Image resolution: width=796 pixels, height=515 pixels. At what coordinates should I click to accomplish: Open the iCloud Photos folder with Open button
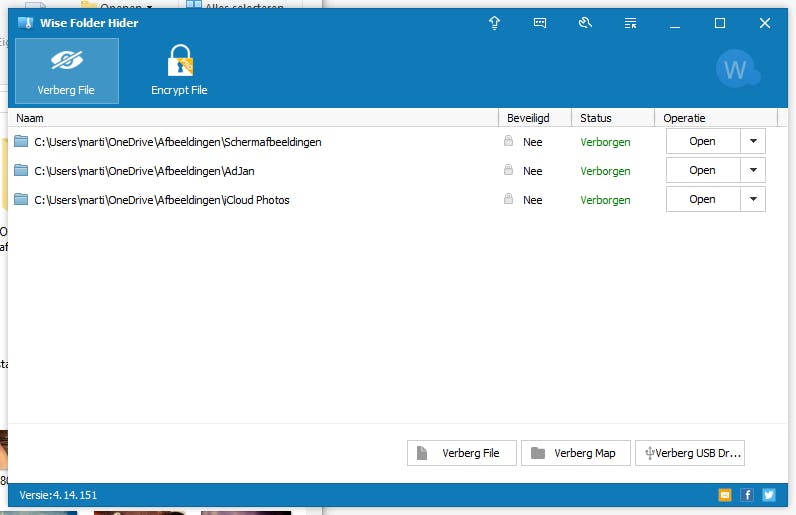point(703,199)
